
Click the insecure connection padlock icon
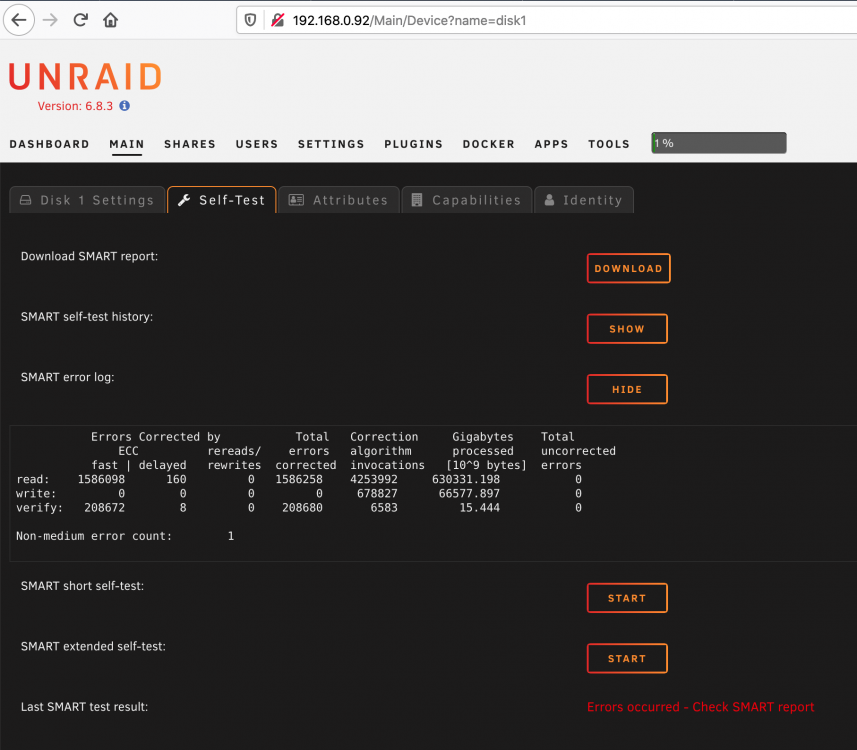[278, 20]
